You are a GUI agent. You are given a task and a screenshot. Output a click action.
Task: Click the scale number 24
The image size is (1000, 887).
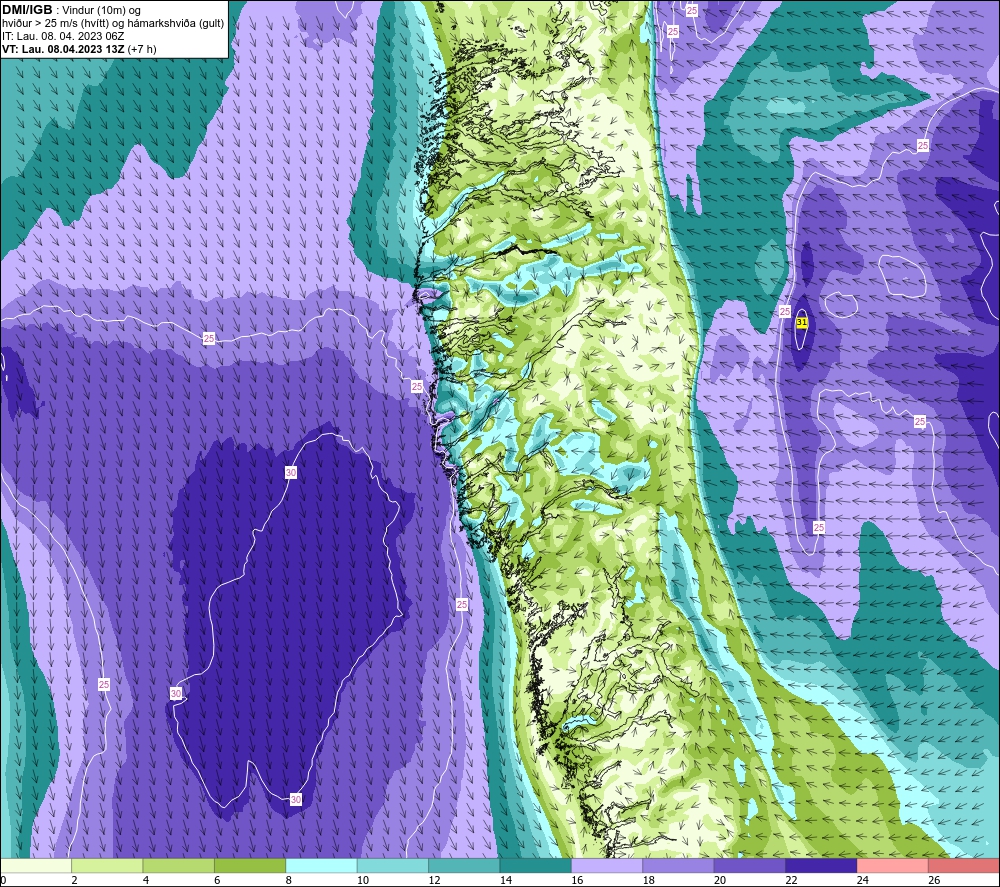point(863,880)
